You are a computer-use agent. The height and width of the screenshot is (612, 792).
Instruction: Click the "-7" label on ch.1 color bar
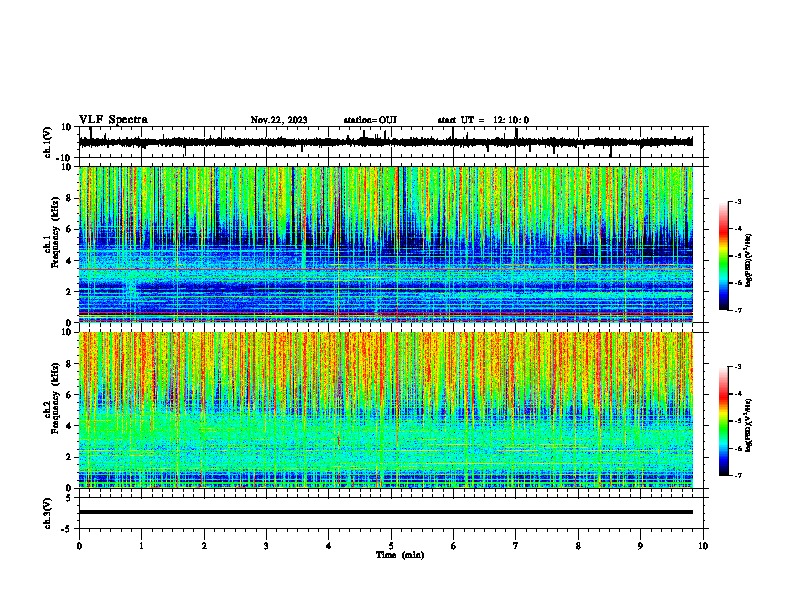coord(738,310)
